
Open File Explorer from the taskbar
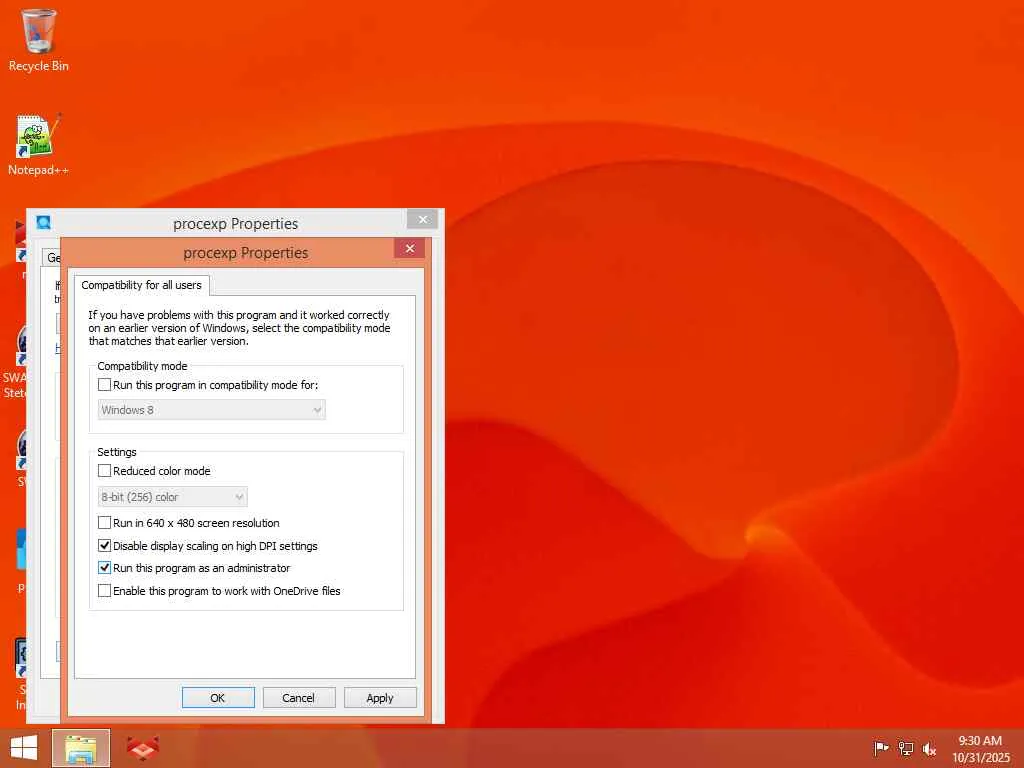(81, 748)
